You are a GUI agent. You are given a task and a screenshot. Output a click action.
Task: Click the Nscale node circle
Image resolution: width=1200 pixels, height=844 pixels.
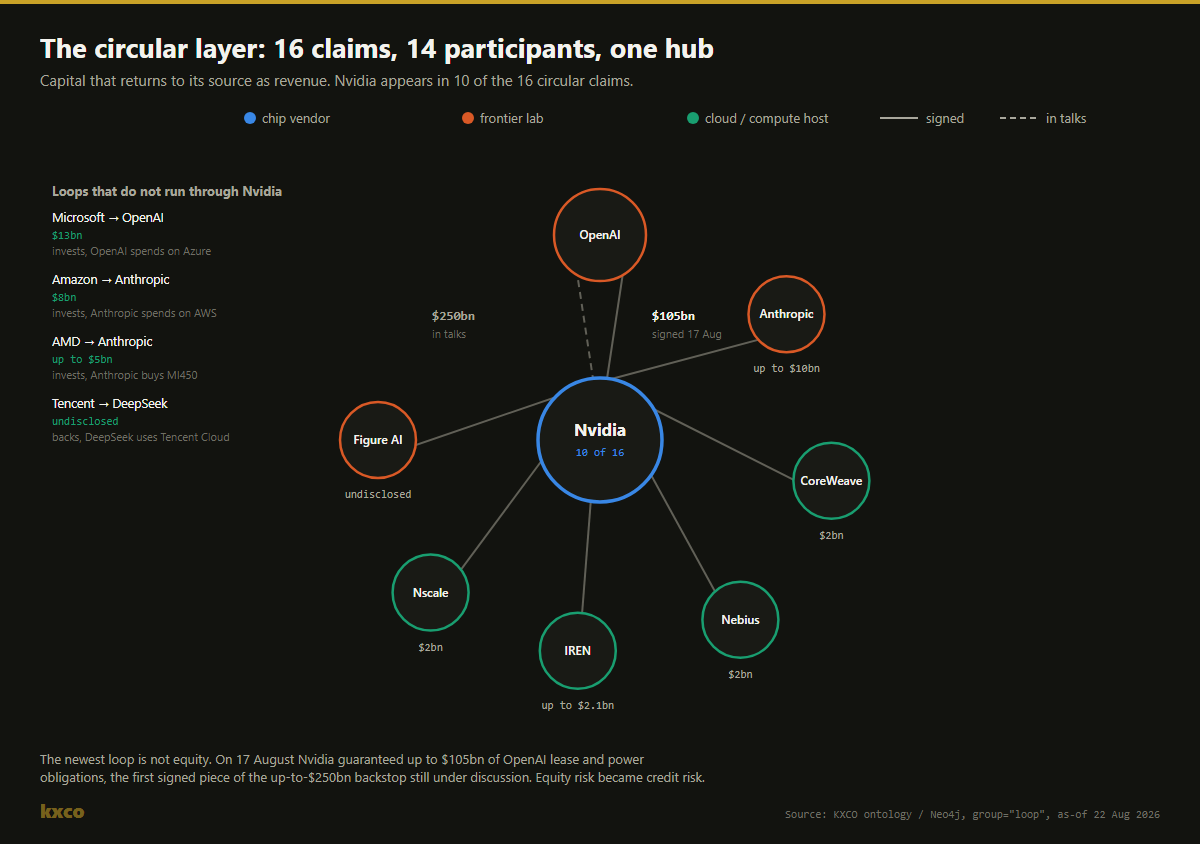point(430,593)
